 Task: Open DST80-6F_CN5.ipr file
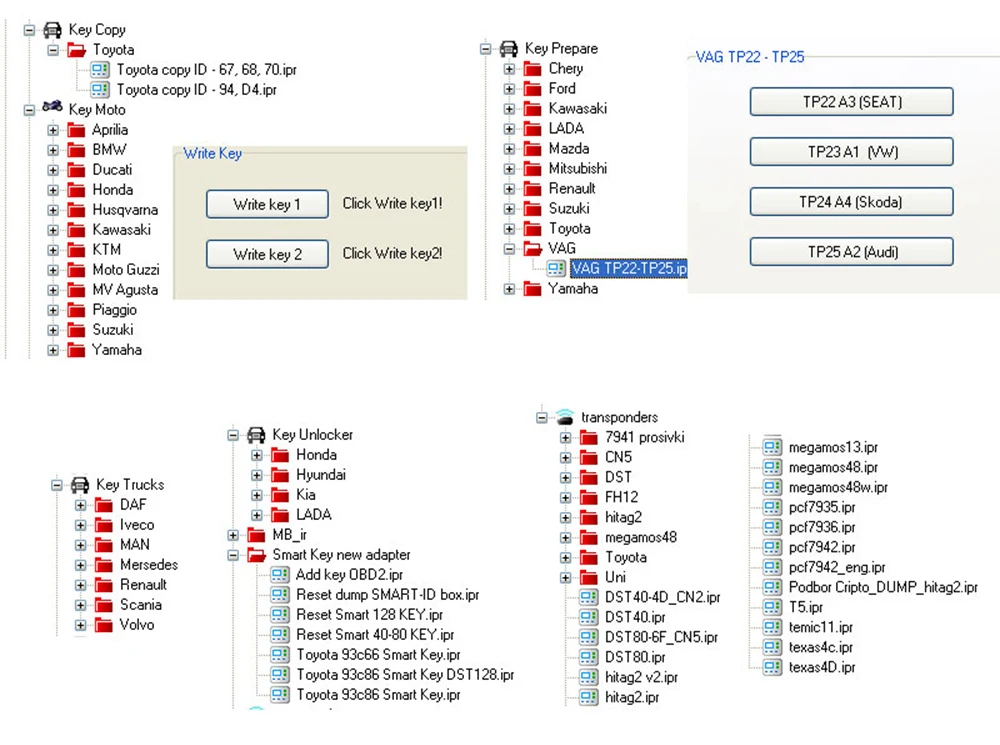click(x=661, y=637)
